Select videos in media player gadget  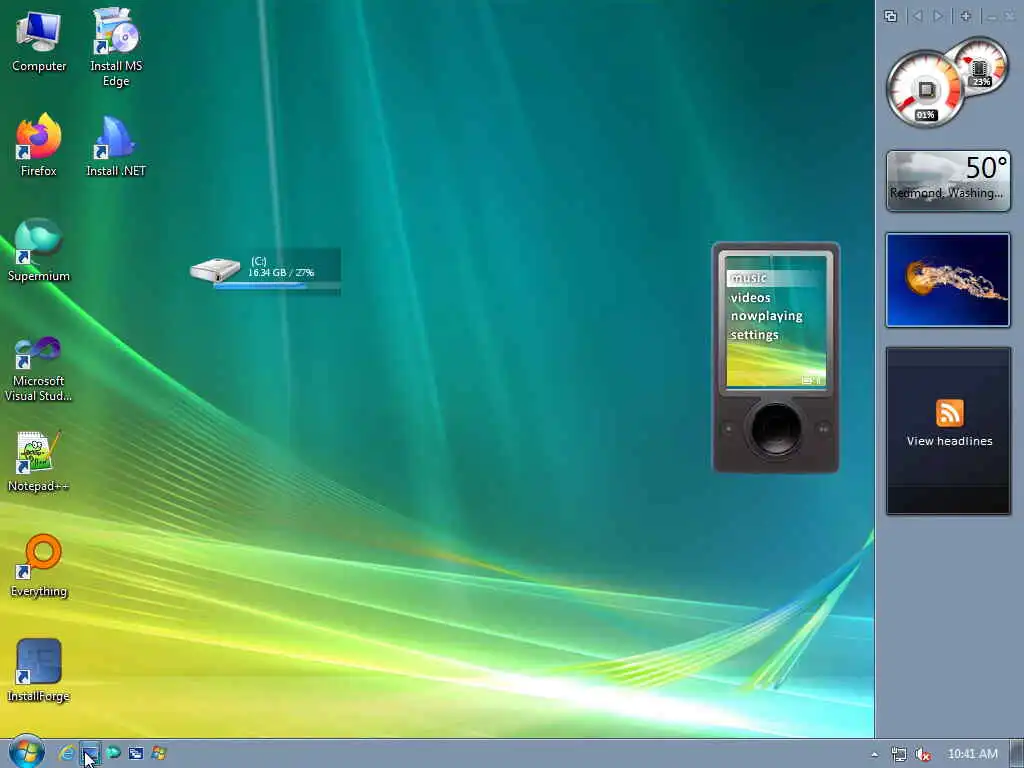[750, 297]
